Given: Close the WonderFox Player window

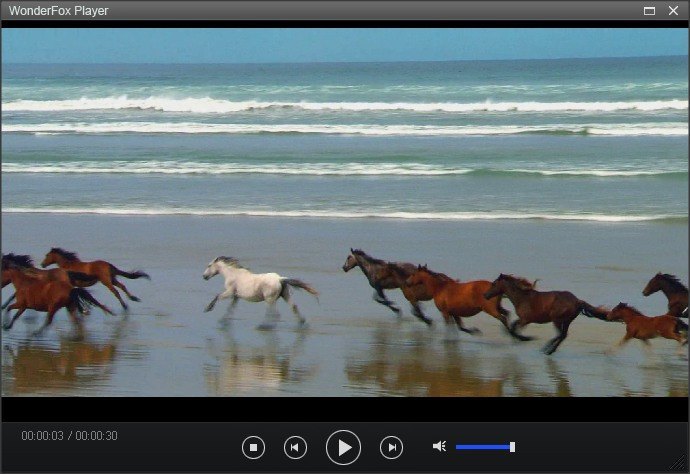Looking at the screenshot, I should [x=673, y=11].
